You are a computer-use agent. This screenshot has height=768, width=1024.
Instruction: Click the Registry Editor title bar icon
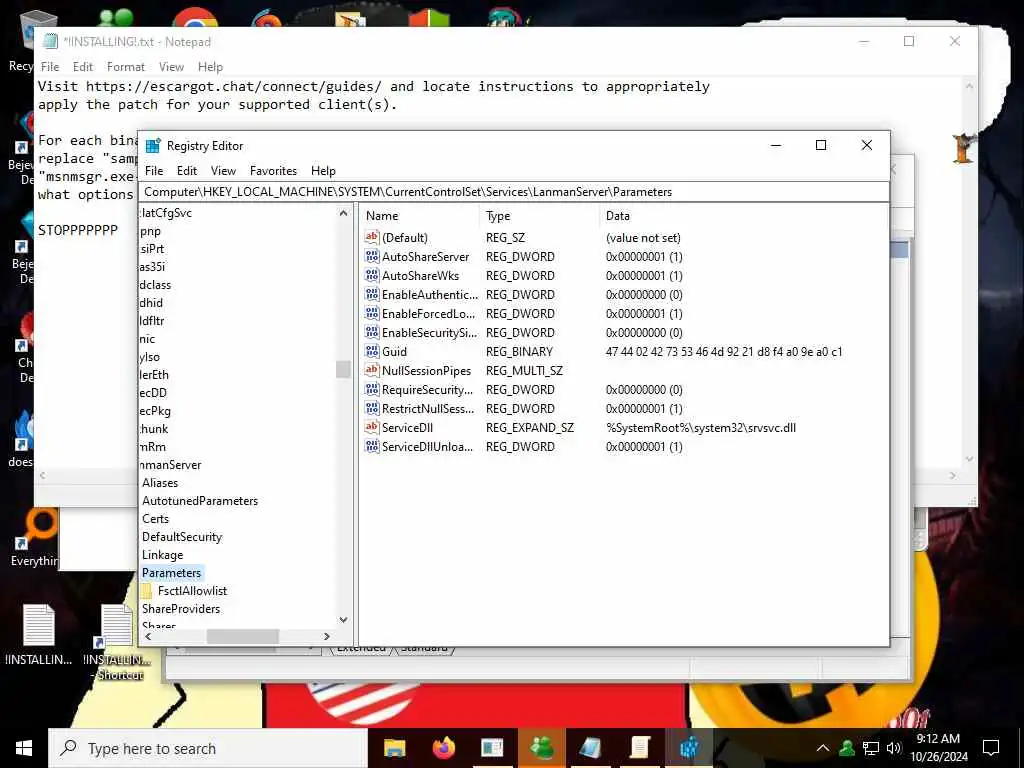pos(153,146)
